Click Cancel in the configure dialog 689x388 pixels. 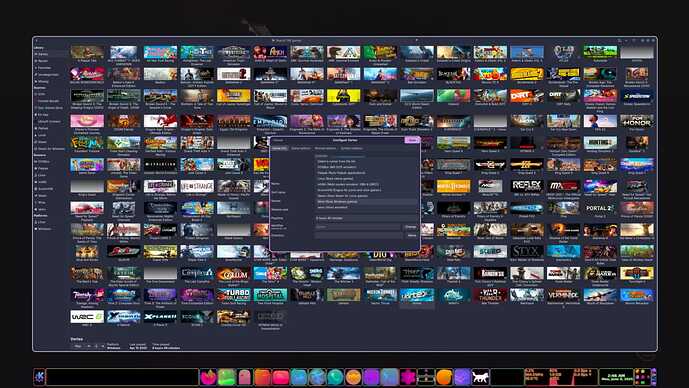(x=278, y=140)
